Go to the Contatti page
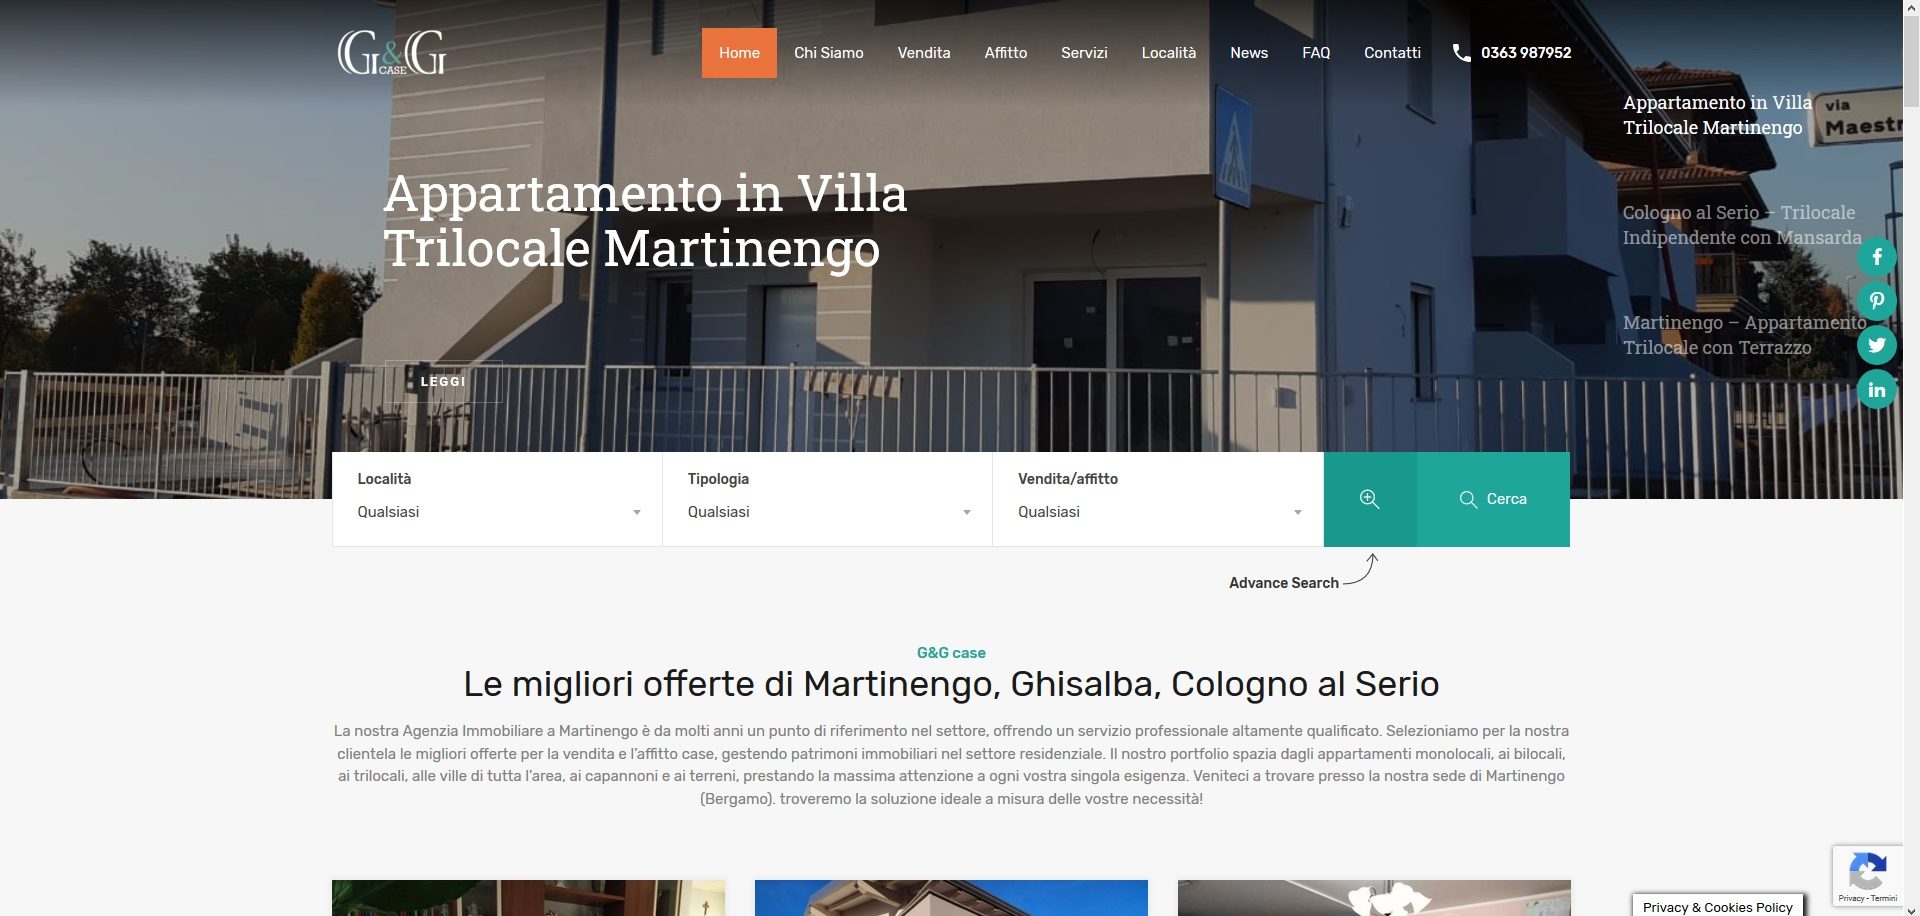Viewport: 1920px width, 916px height. (1392, 53)
